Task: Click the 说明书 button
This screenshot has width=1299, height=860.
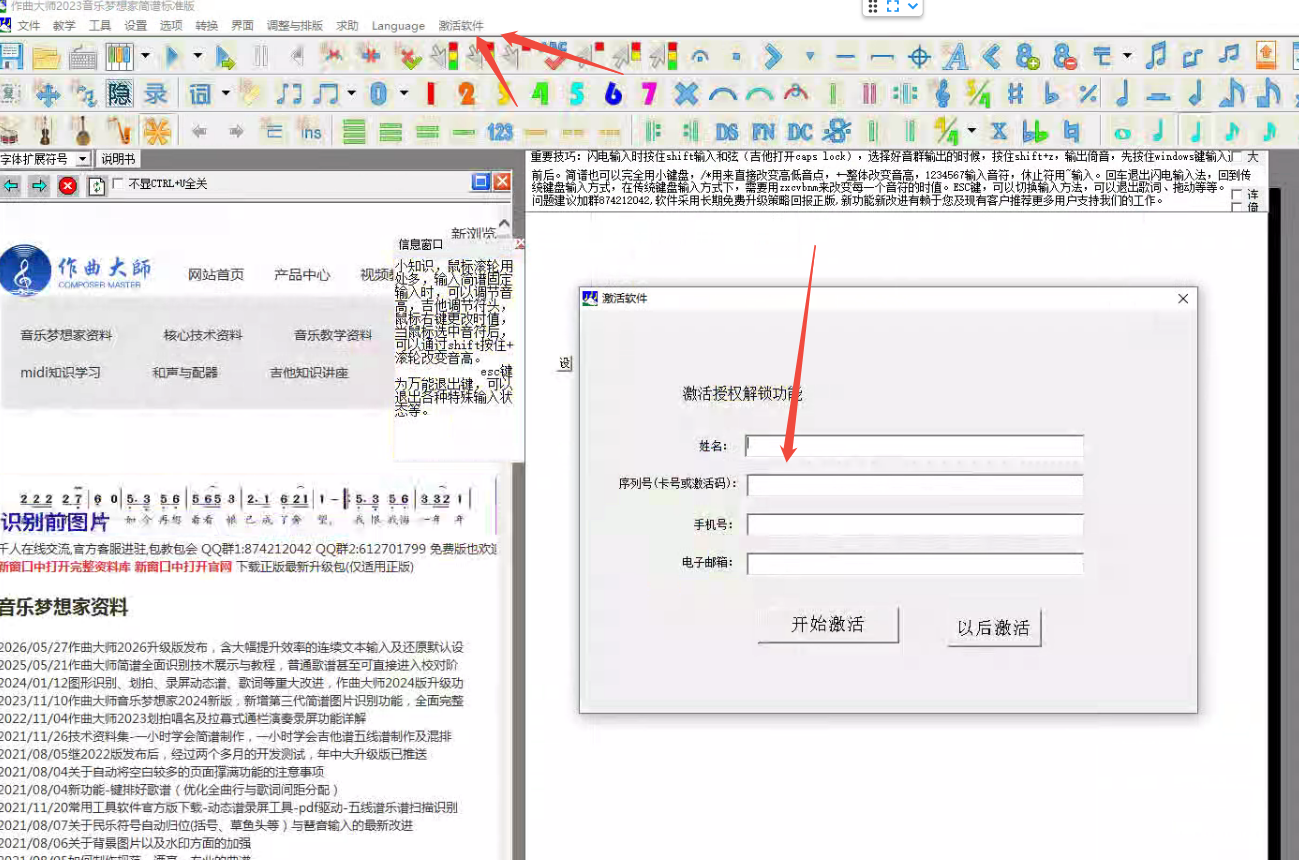Action: click(x=118, y=159)
